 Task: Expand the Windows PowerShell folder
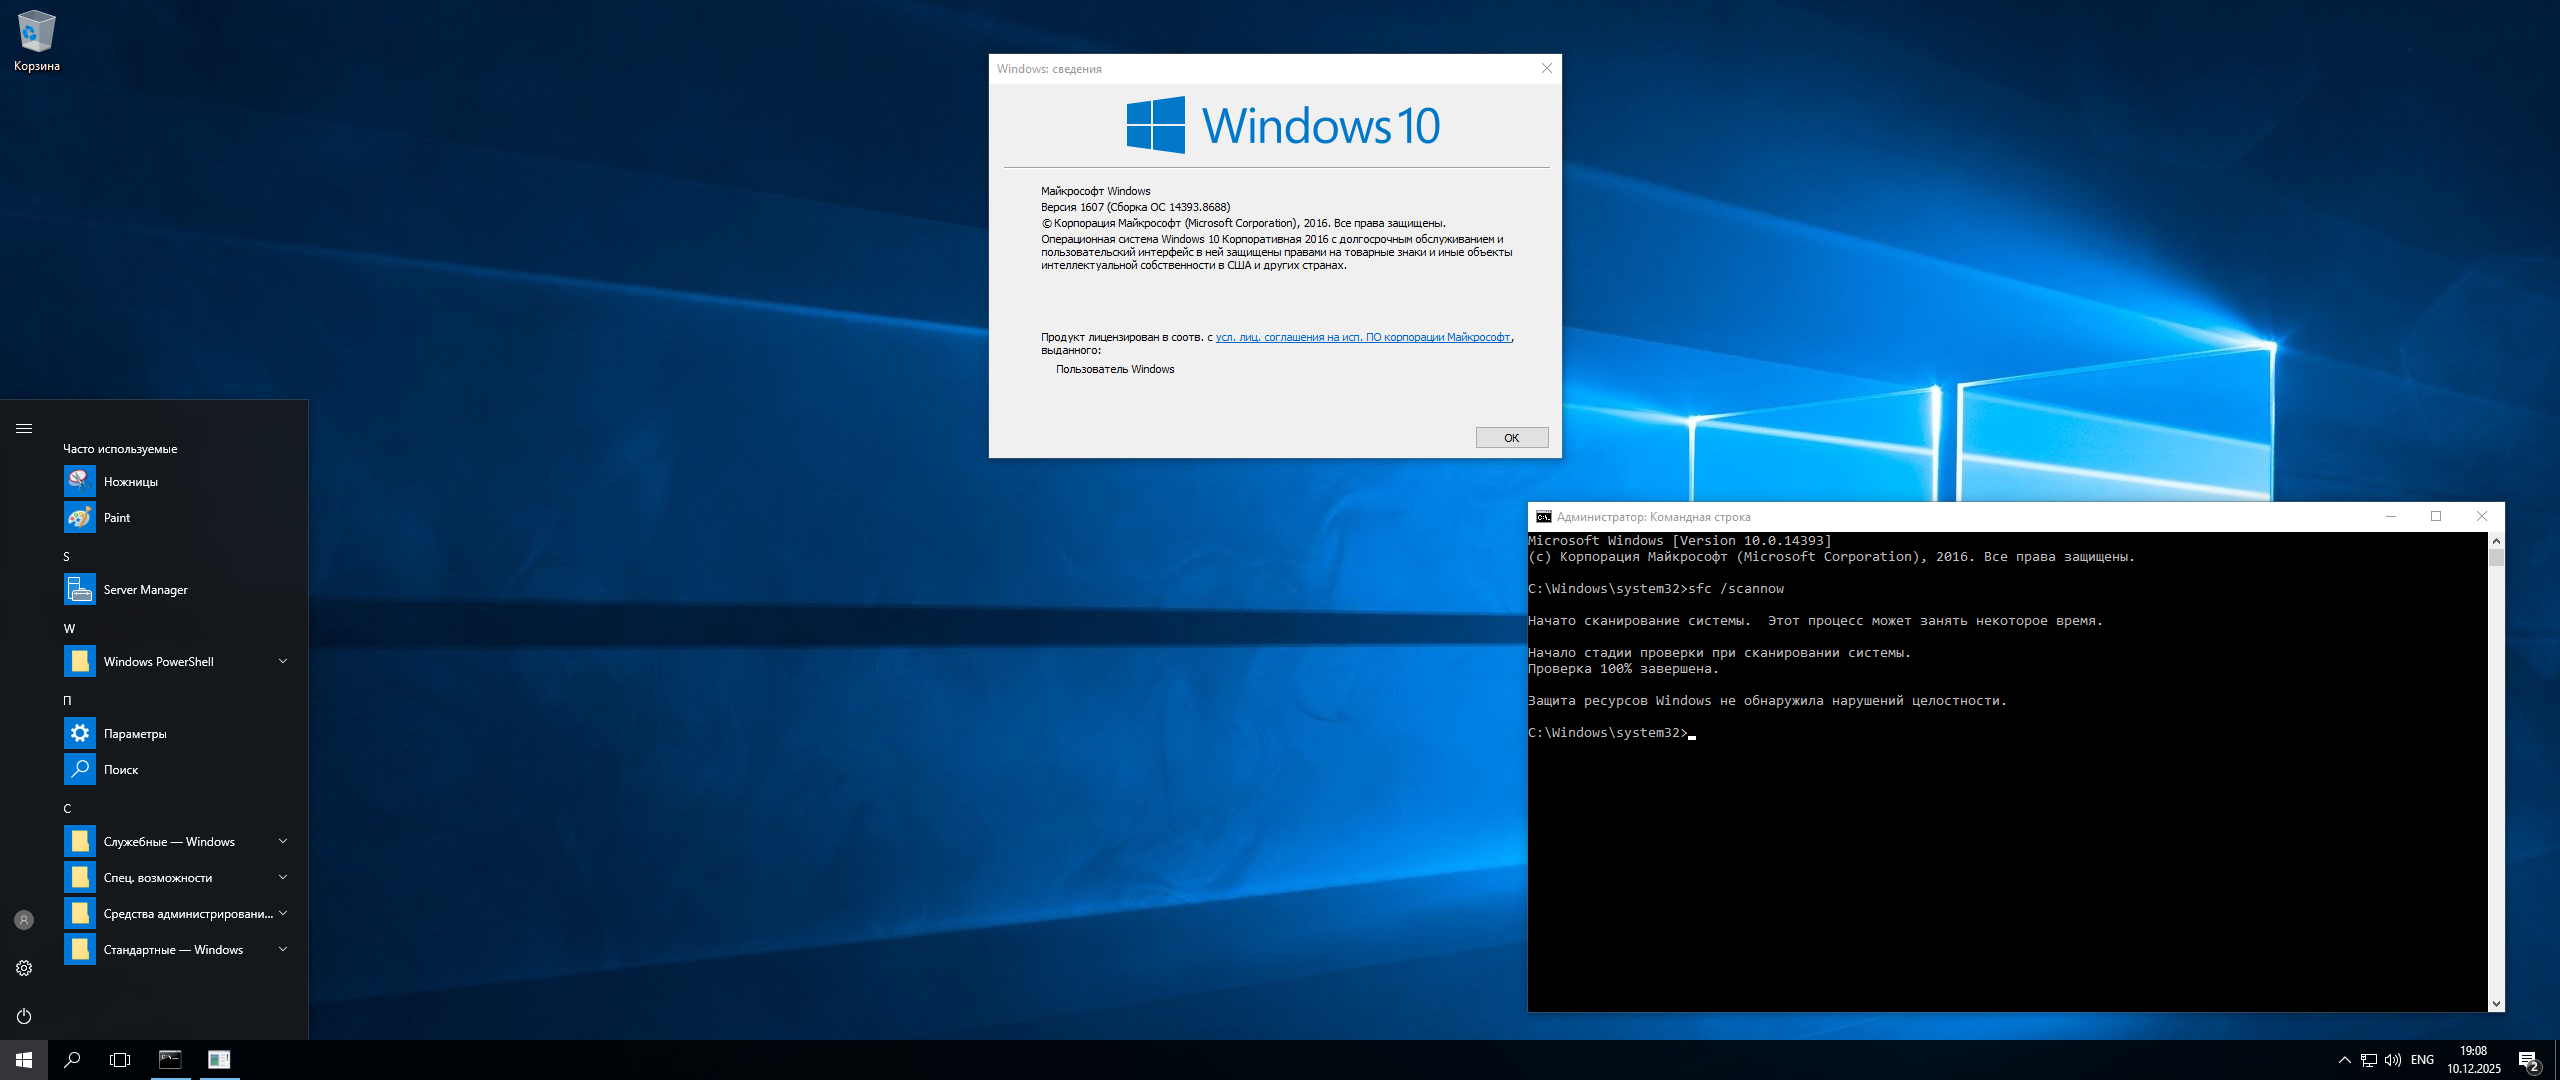tap(283, 661)
